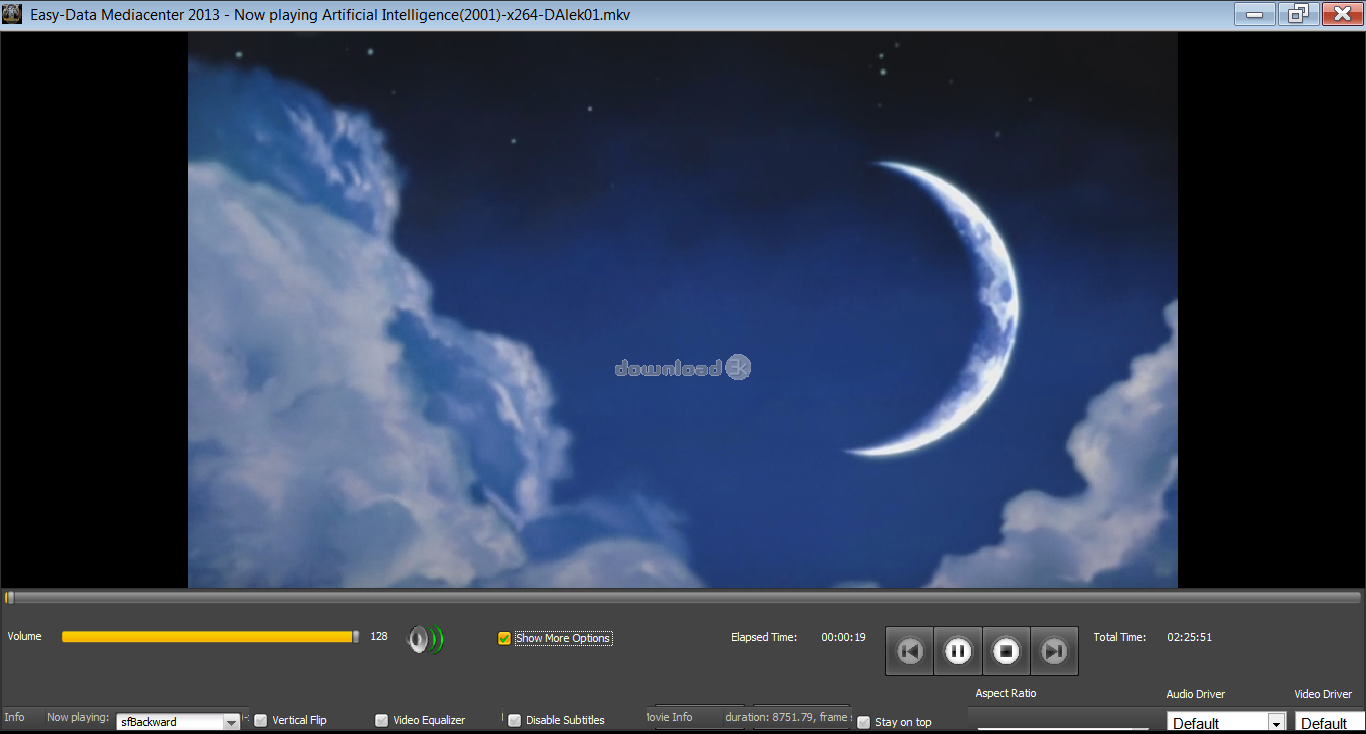This screenshot has height=734, width=1366.
Task: Pause the playing movie
Action: 958,651
